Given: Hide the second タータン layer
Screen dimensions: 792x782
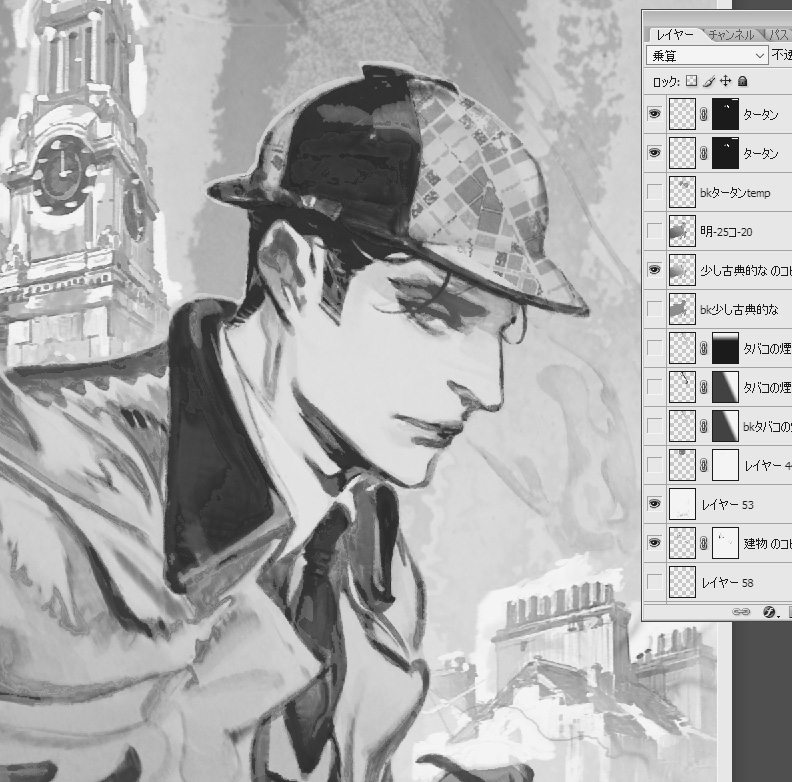Looking at the screenshot, I should (654, 153).
